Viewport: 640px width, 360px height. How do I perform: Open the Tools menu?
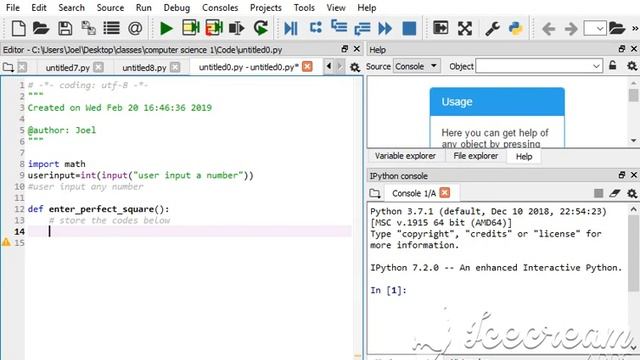coord(304,8)
